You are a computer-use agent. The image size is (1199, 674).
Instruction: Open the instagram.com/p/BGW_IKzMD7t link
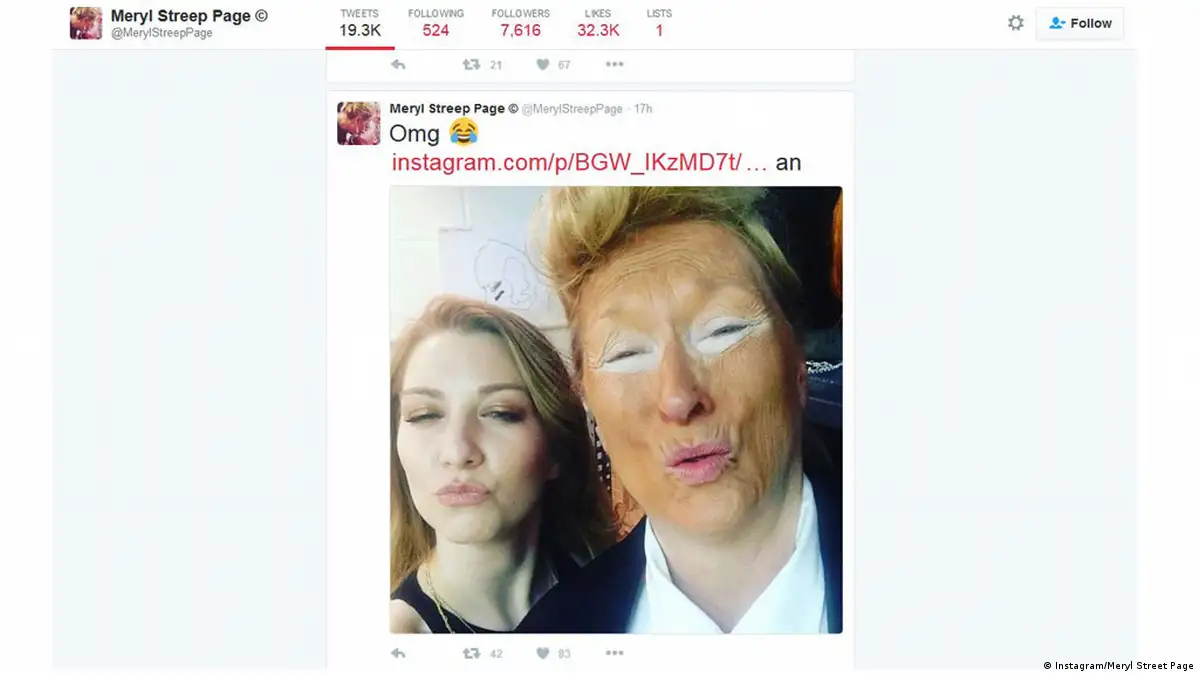(579, 163)
